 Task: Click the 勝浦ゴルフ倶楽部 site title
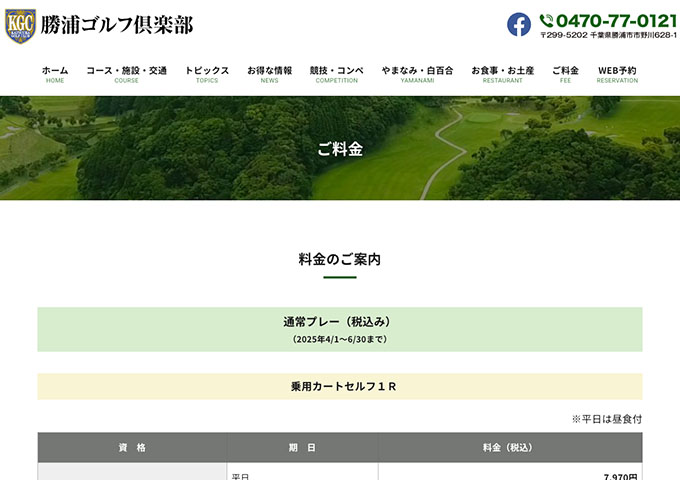pyautogui.click(x=117, y=25)
